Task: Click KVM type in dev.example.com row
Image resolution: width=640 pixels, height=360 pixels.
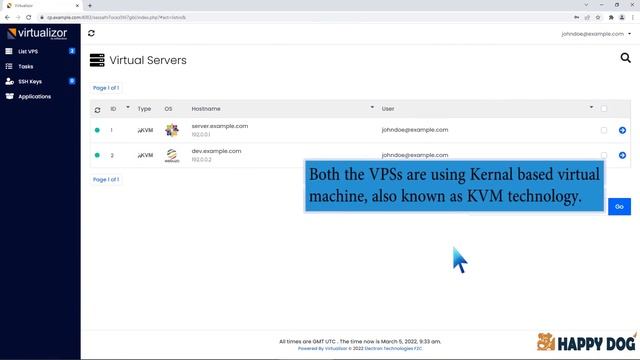Action: [145, 155]
